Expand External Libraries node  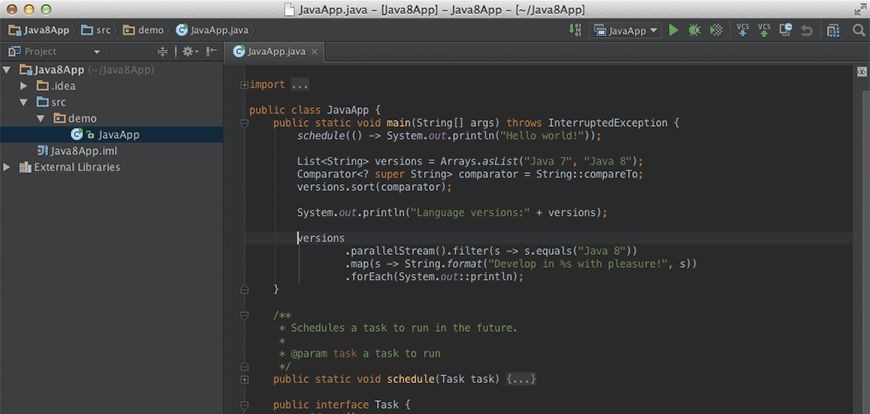pyautogui.click(x=9, y=167)
